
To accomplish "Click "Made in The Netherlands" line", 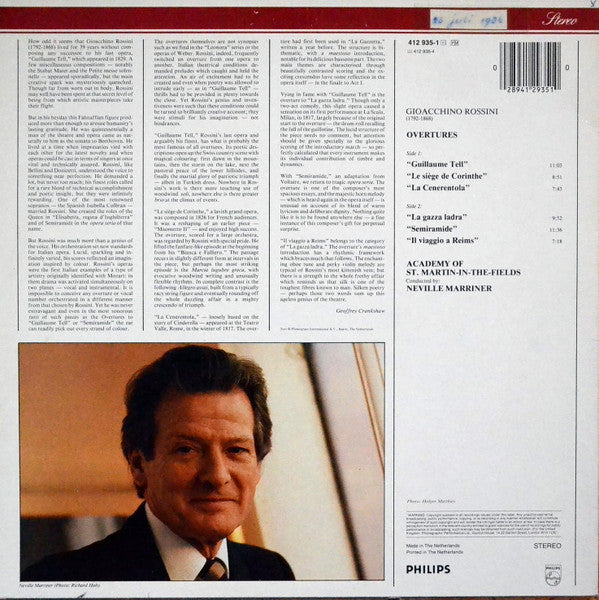I will [433, 546].
